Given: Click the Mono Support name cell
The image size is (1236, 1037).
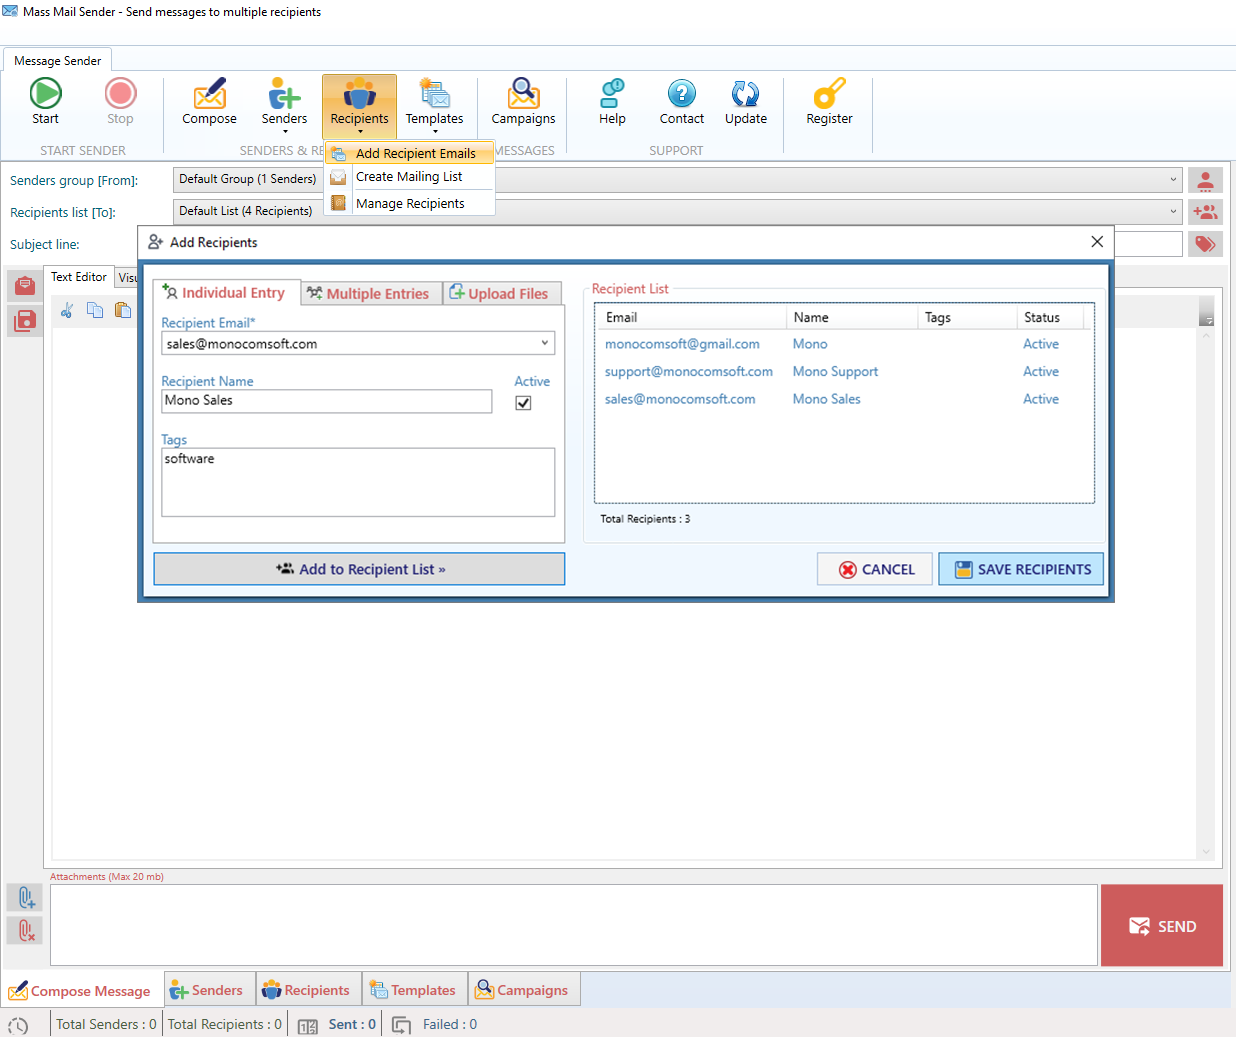Looking at the screenshot, I should (835, 371).
